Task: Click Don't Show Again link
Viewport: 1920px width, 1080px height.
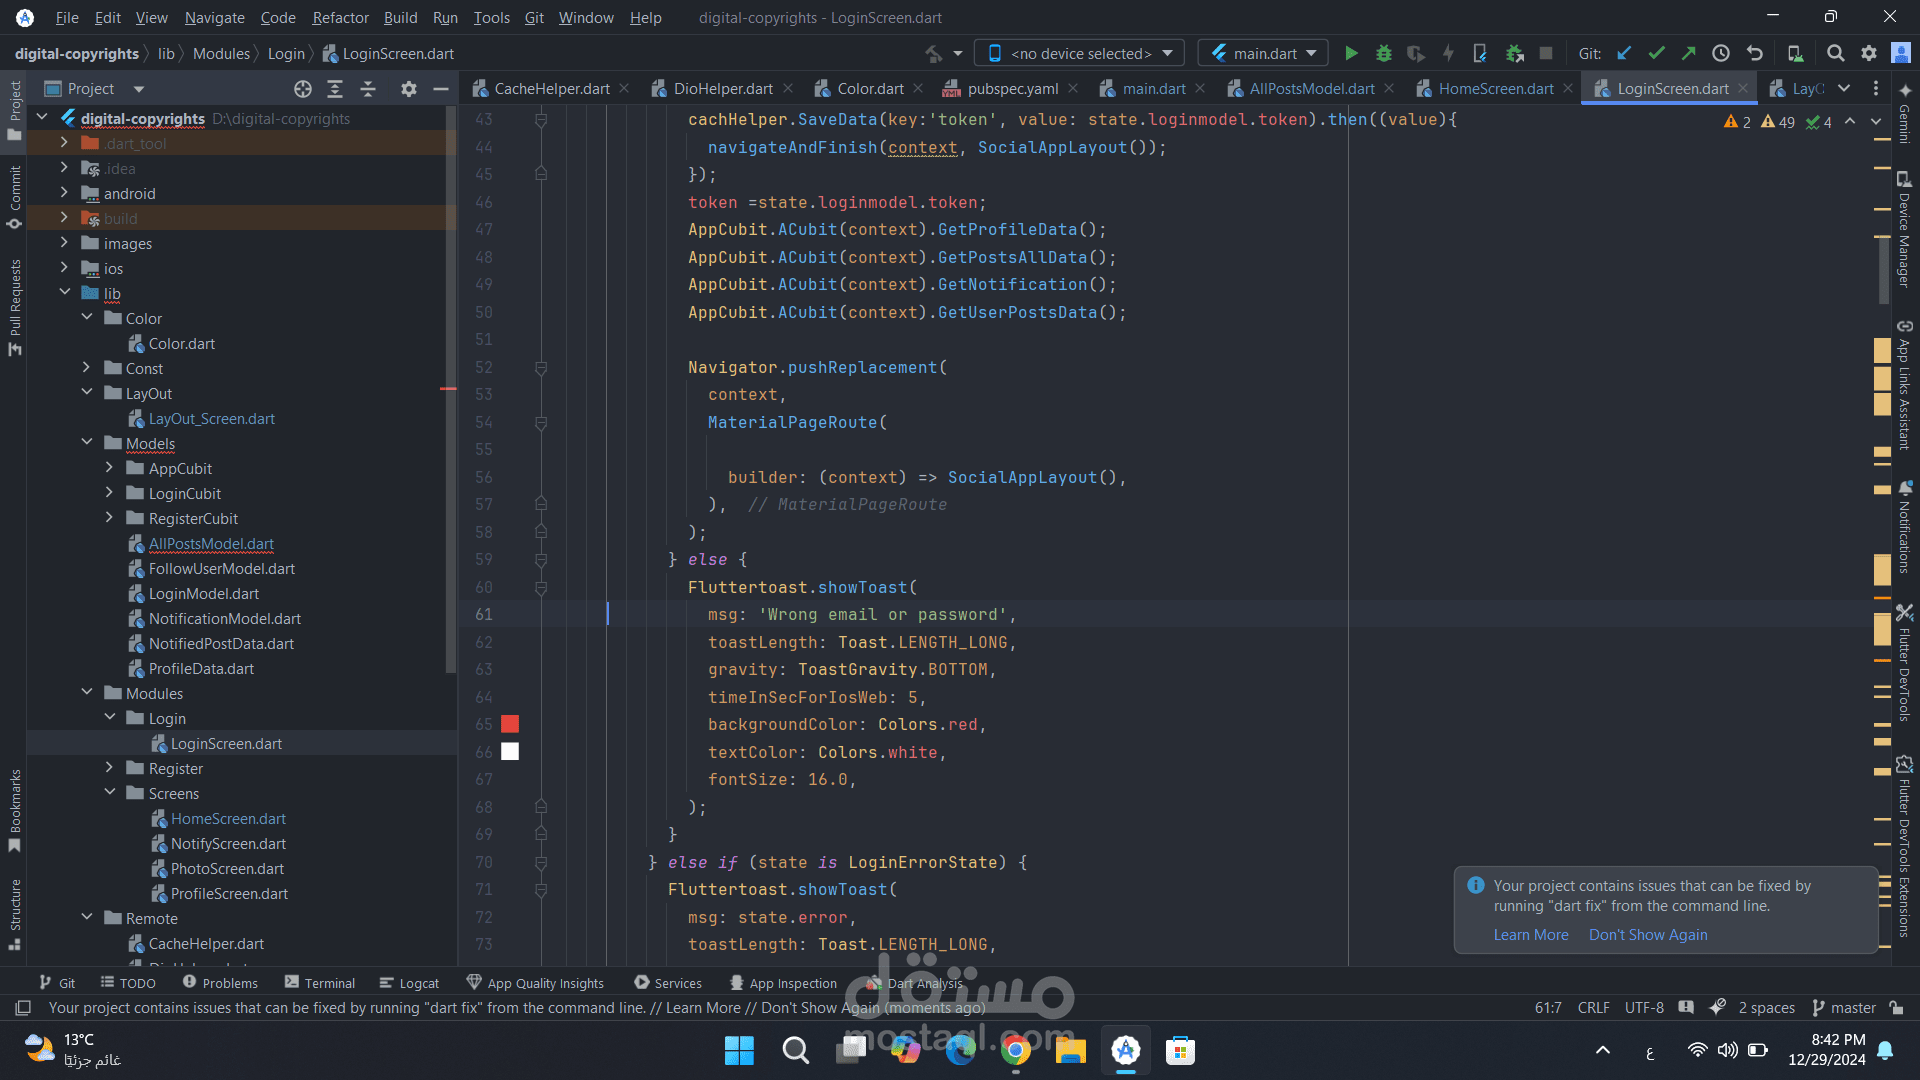Action: click(1647, 935)
